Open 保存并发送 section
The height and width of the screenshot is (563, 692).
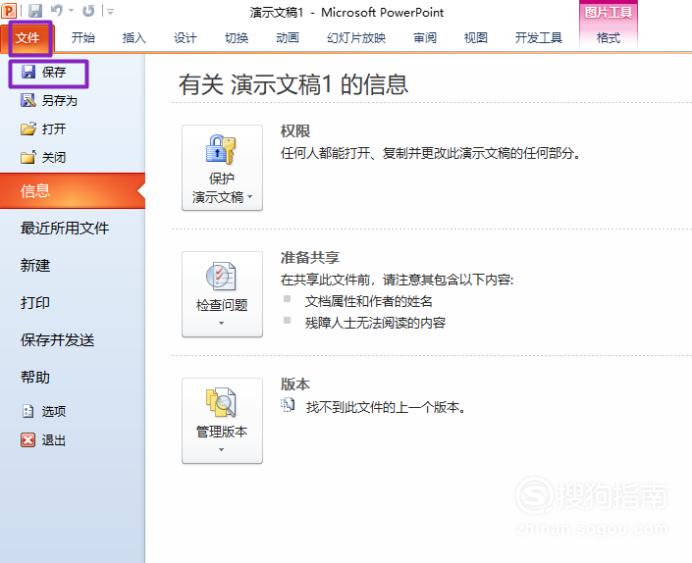click(x=57, y=340)
